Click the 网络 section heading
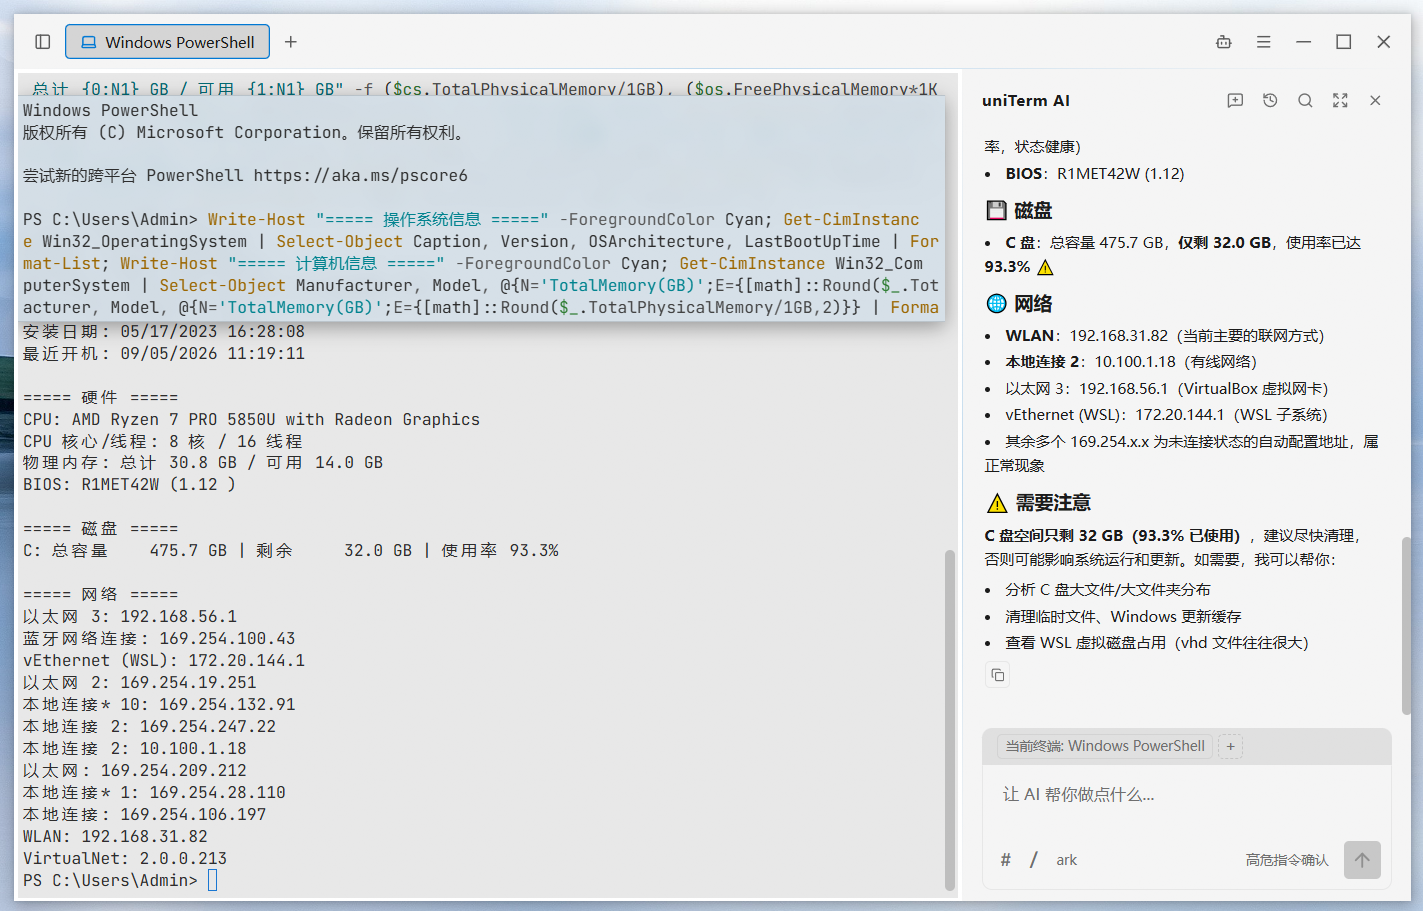The image size is (1423, 911). 1033,304
